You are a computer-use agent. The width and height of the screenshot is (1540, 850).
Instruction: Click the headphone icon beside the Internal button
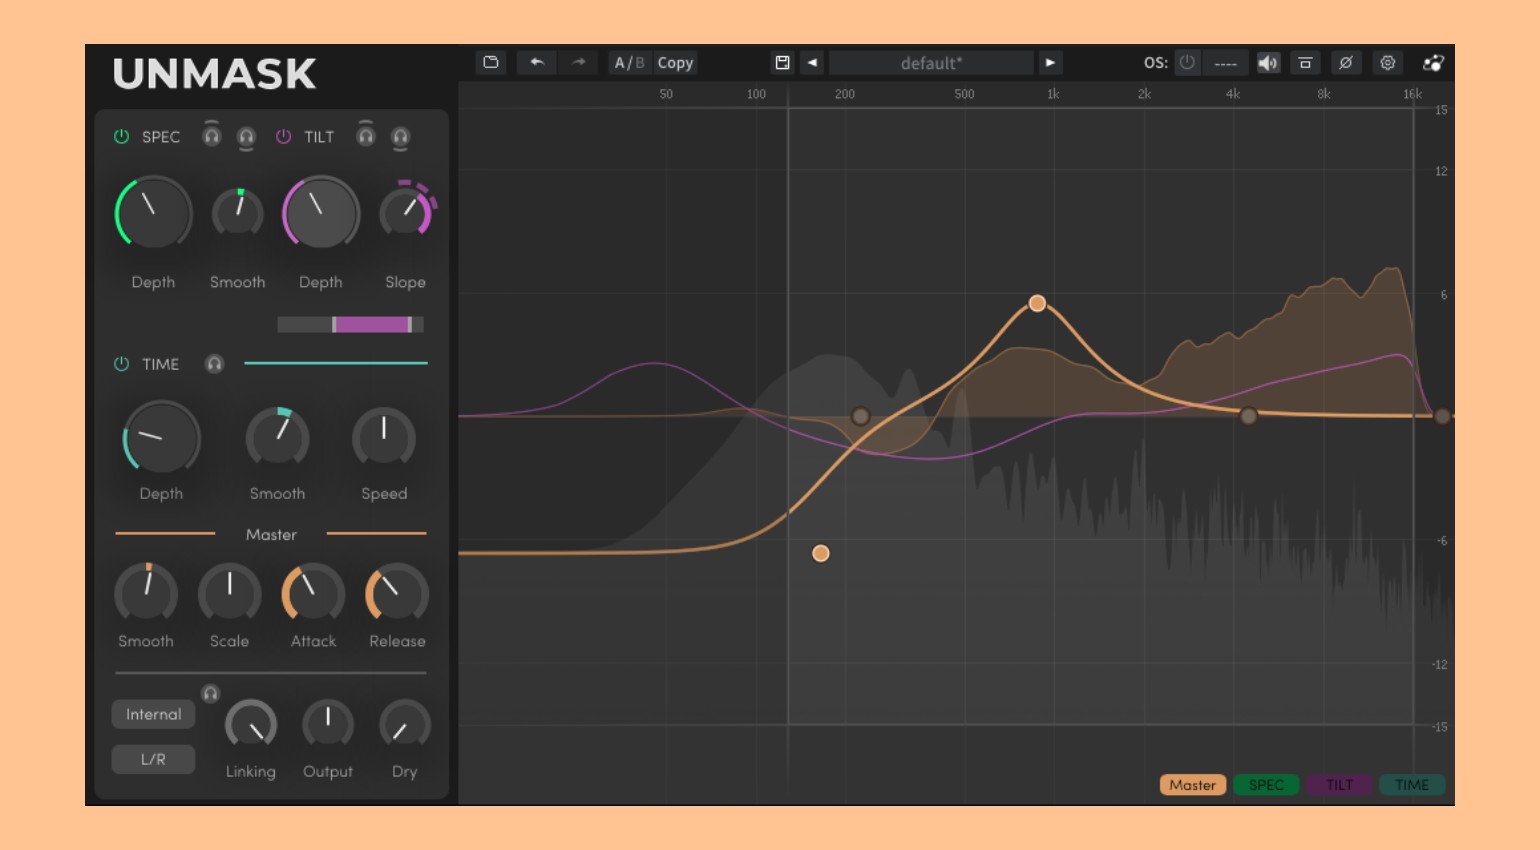(210, 693)
